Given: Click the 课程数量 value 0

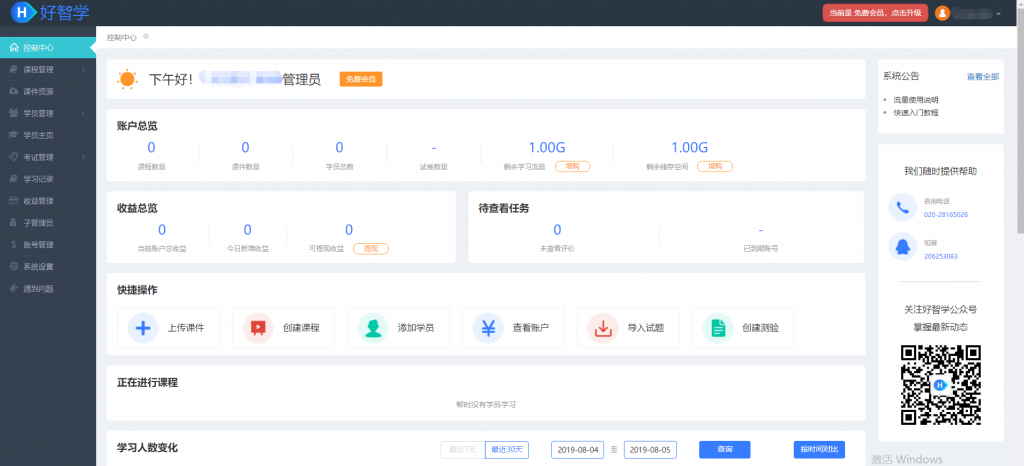Looking at the screenshot, I should tap(152, 148).
